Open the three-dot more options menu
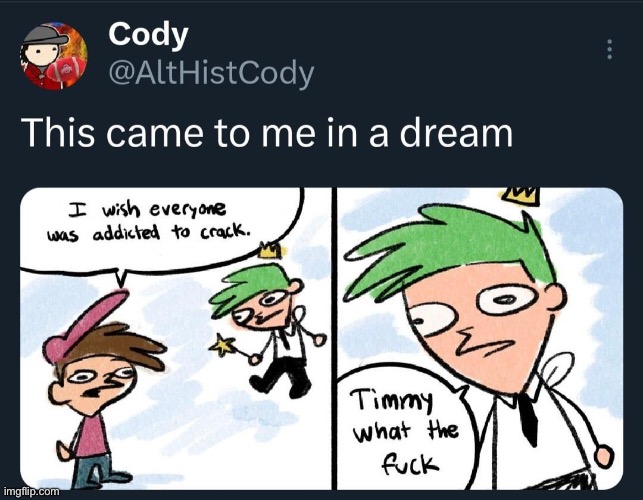The width and height of the screenshot is (643, 500). 609,50
